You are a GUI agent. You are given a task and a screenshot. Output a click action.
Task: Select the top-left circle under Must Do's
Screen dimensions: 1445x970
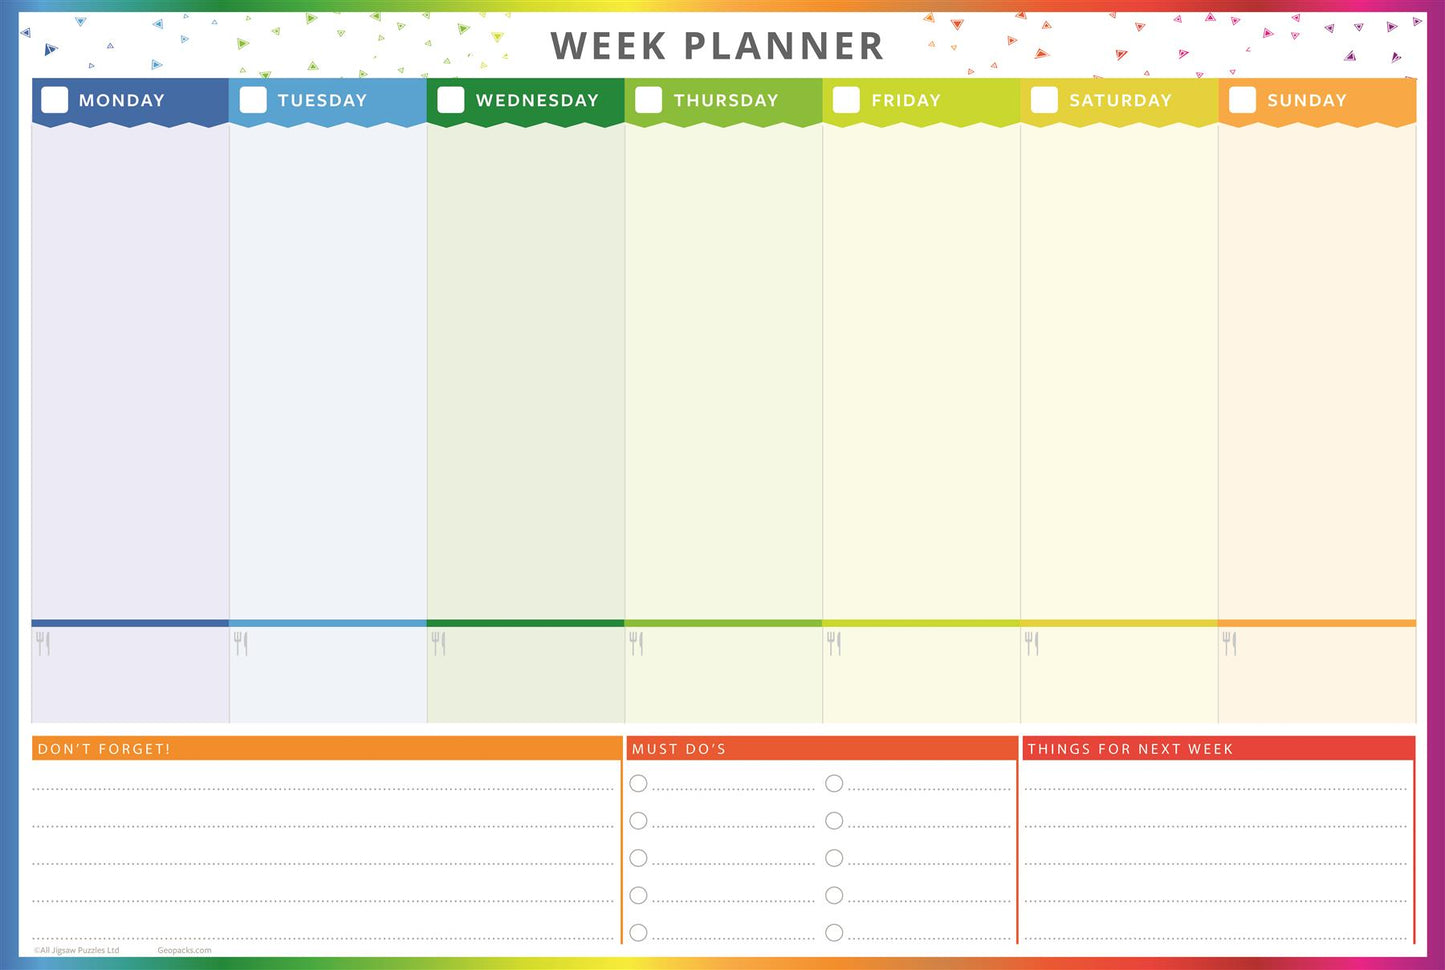(638, 783)
